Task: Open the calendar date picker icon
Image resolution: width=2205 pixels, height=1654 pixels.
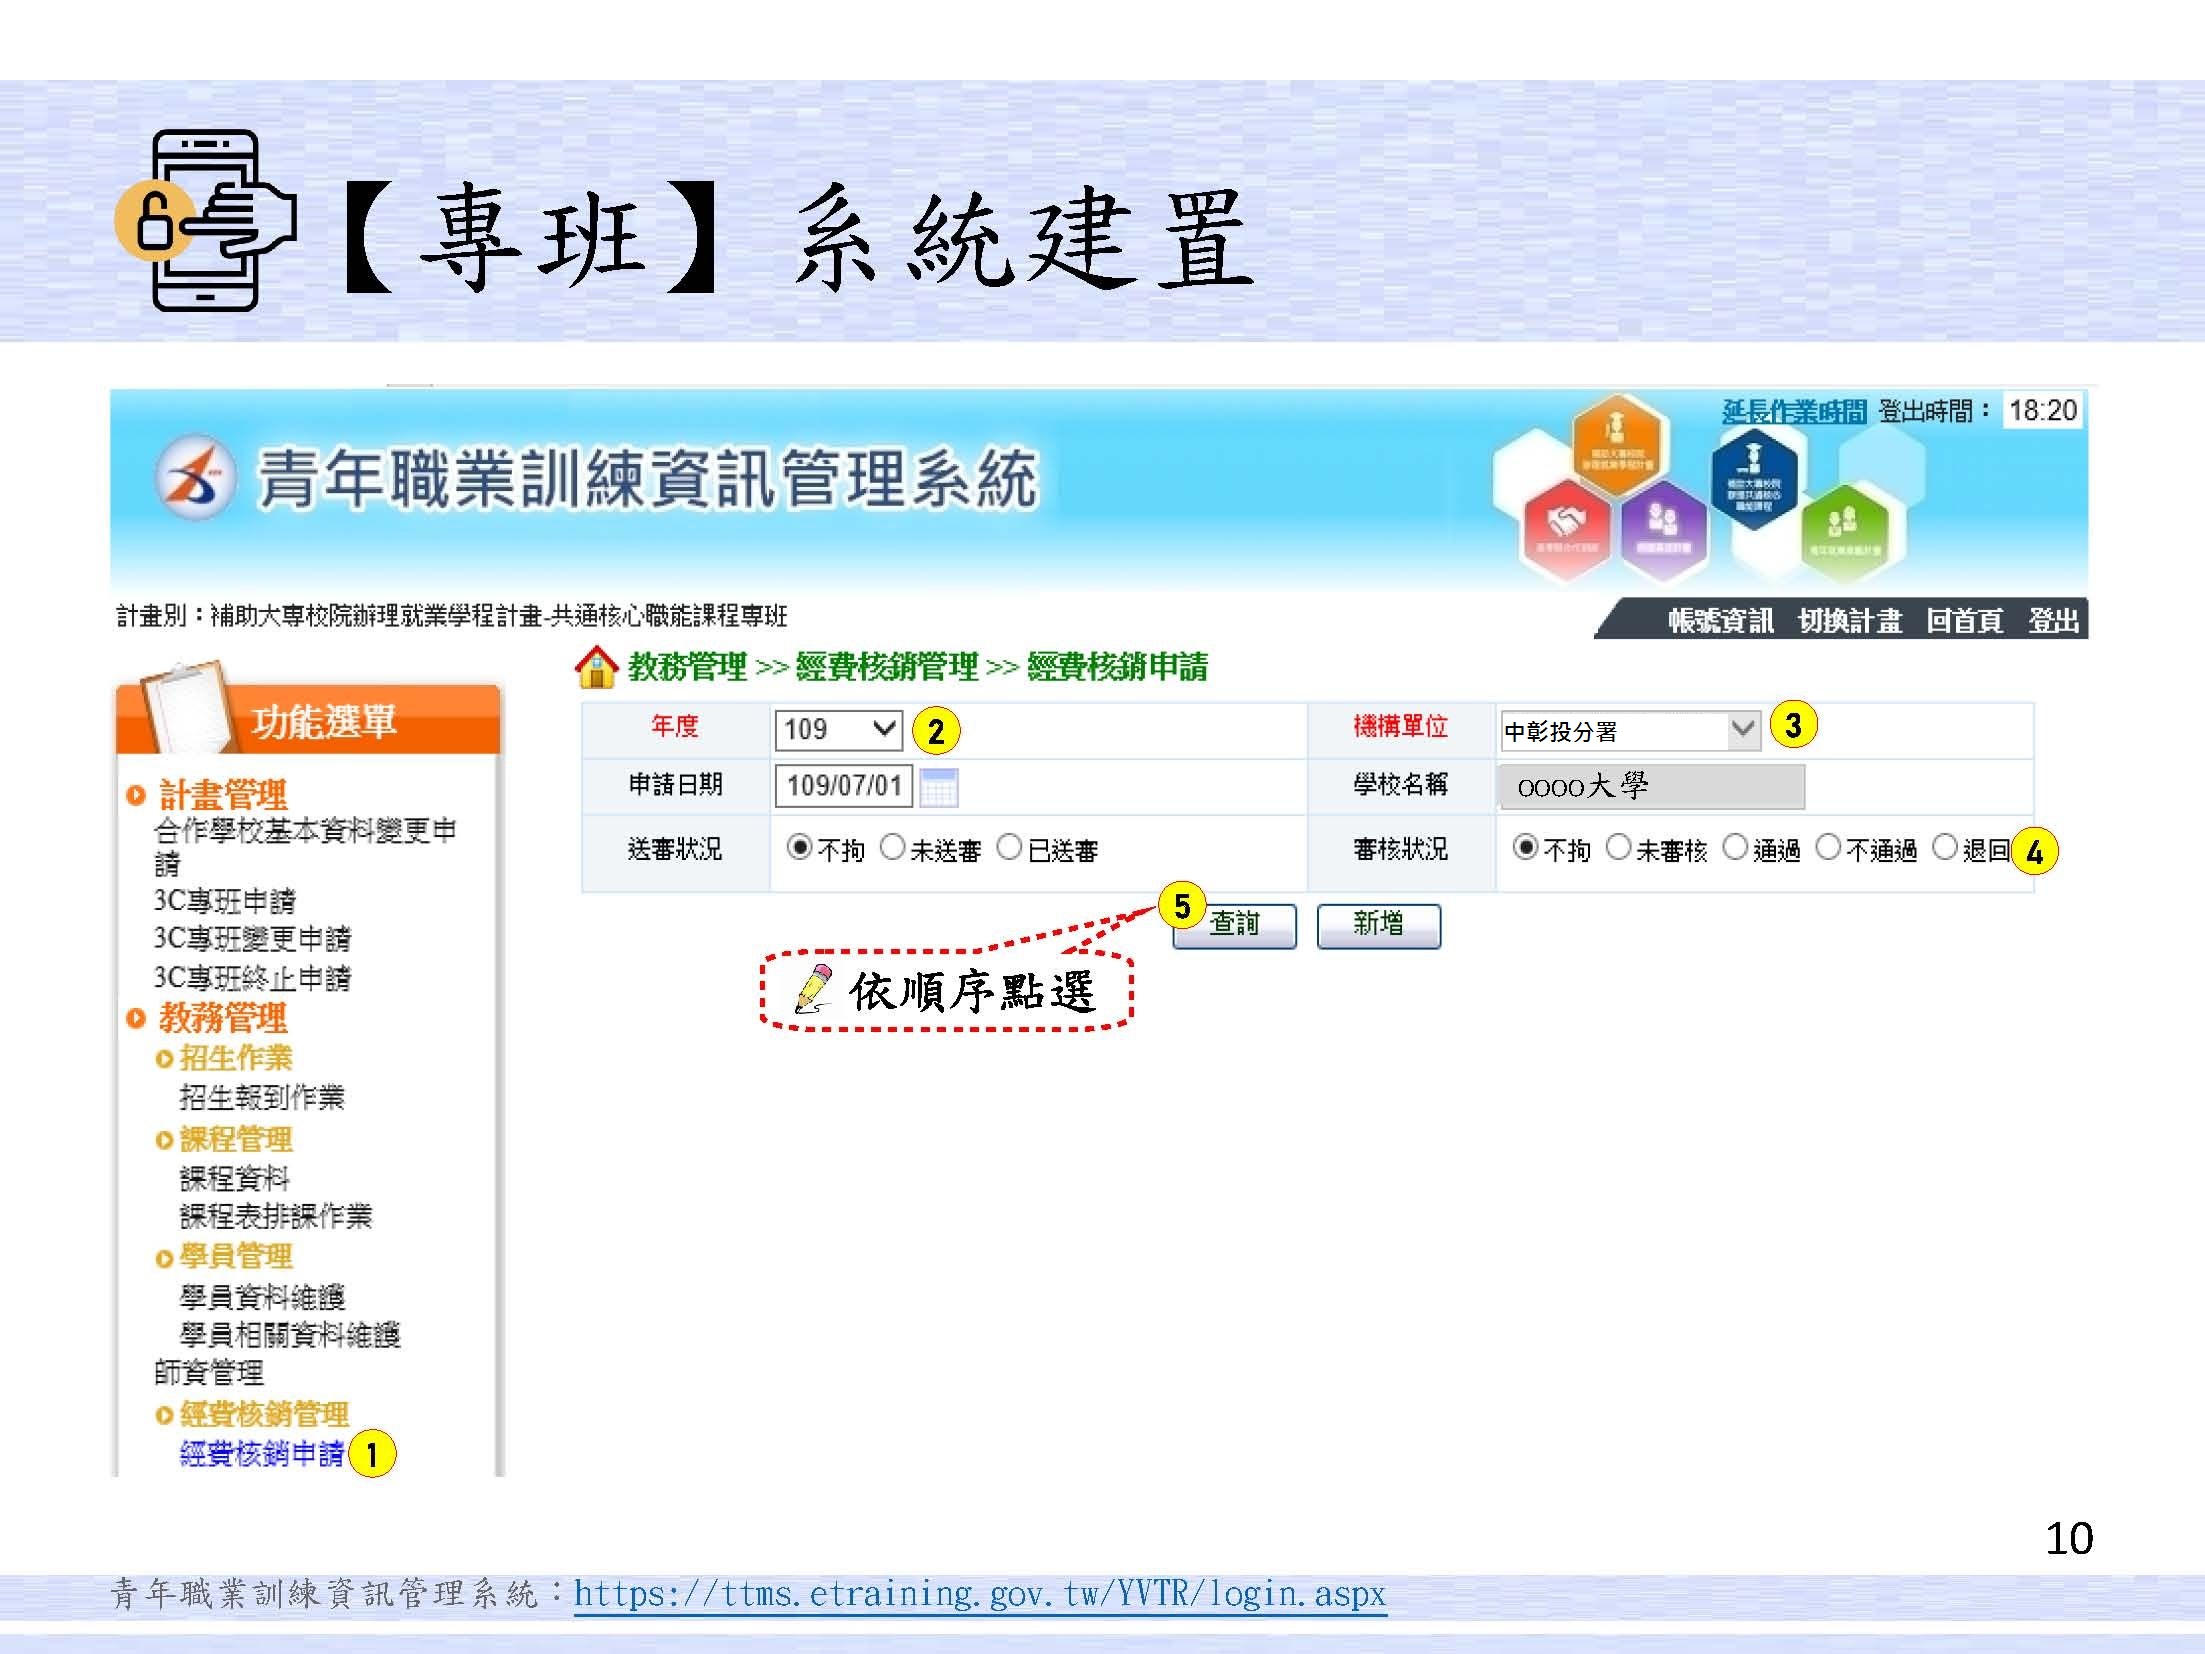Action: click(x=938, y=787)
